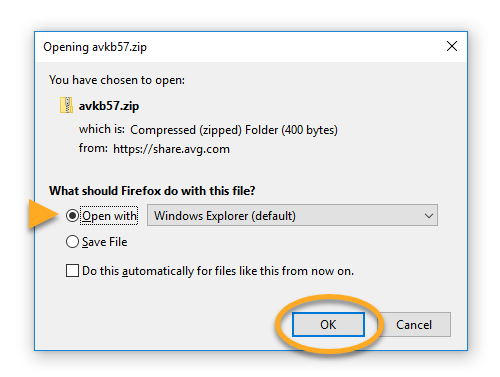The width and height of the screenshot is (500, 377).
Task: Click the Compressed (zipped) Folder description
Action: [234, 130]
